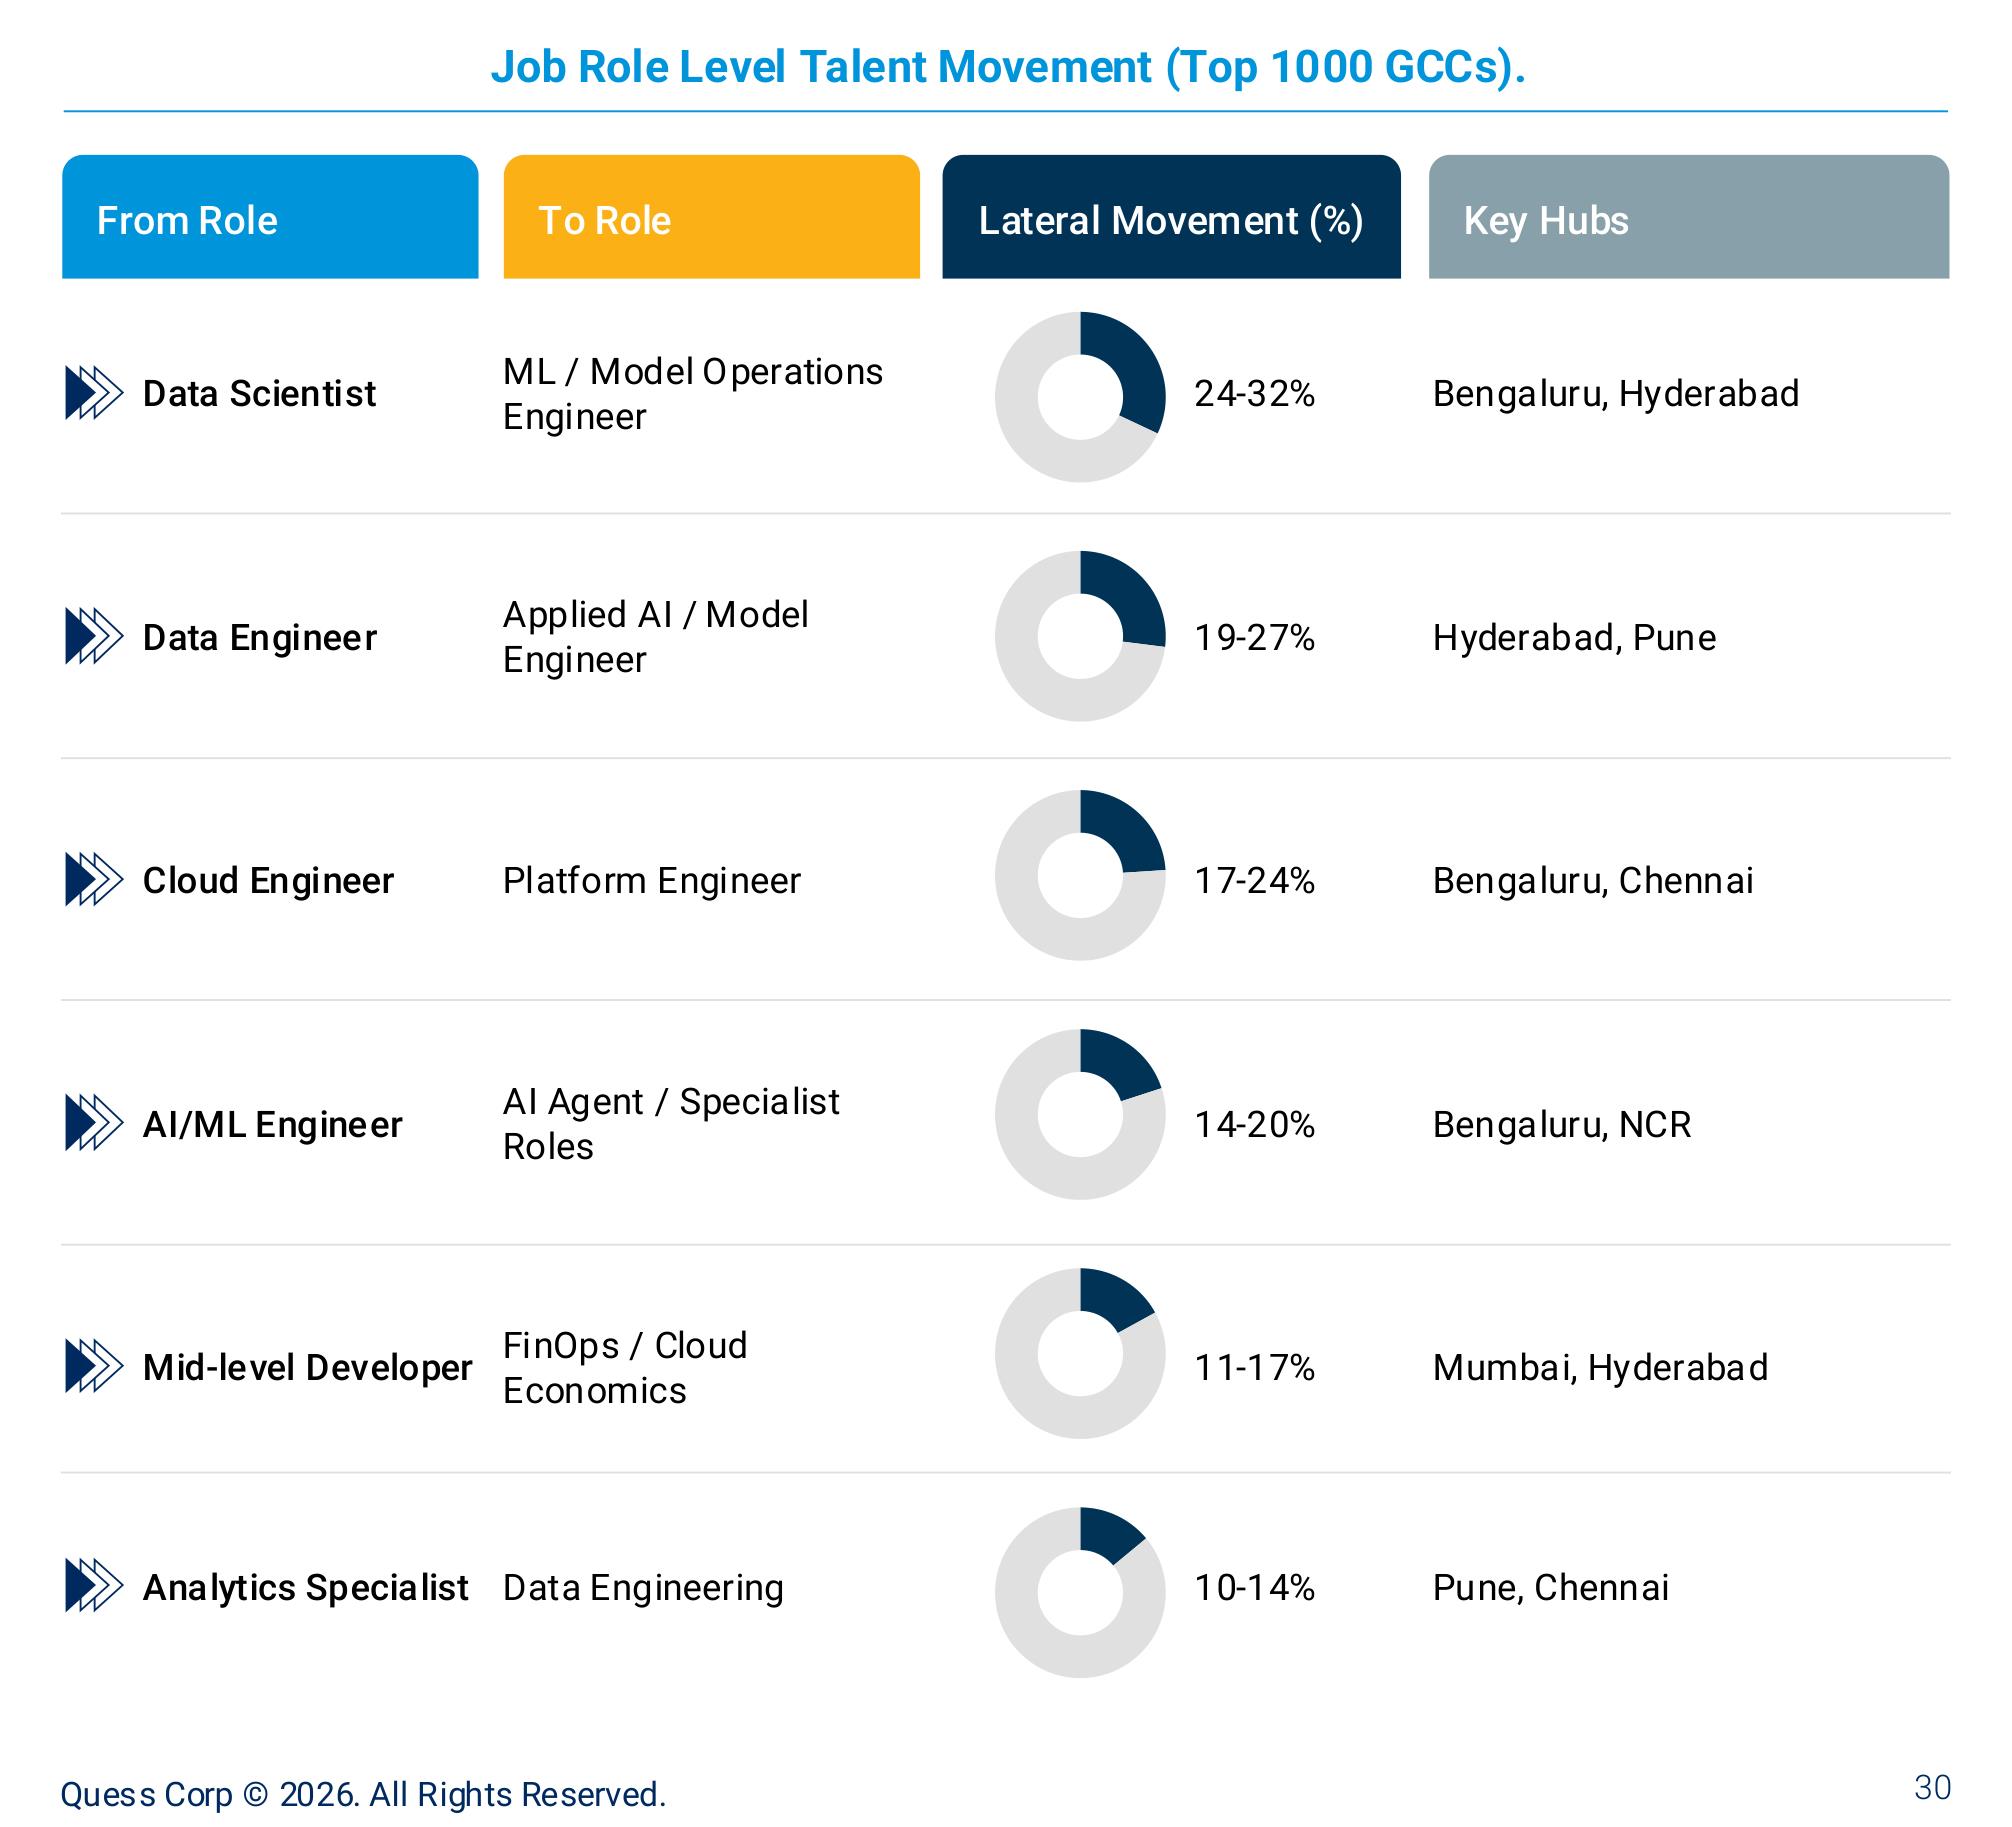Click the arrow icon beside Mid-level Developer

tap(94, 1366)
